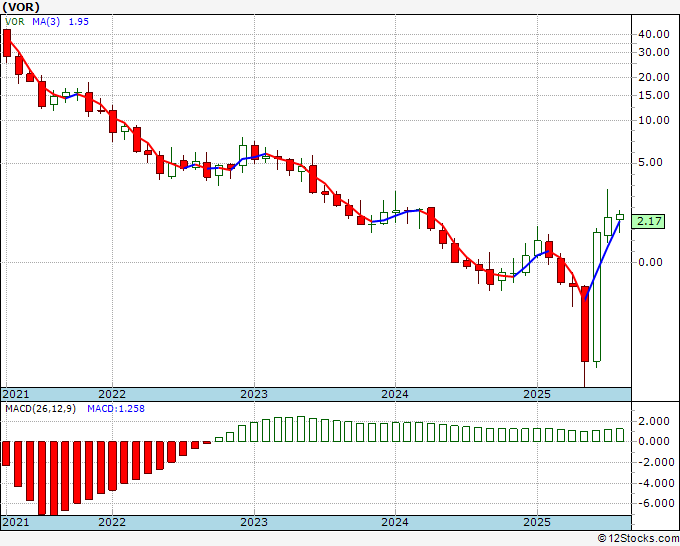Click the 5.00 price axis label
The width and height of the screenshot is (680, 546).
pyautogui.click(x=651, y=163)
